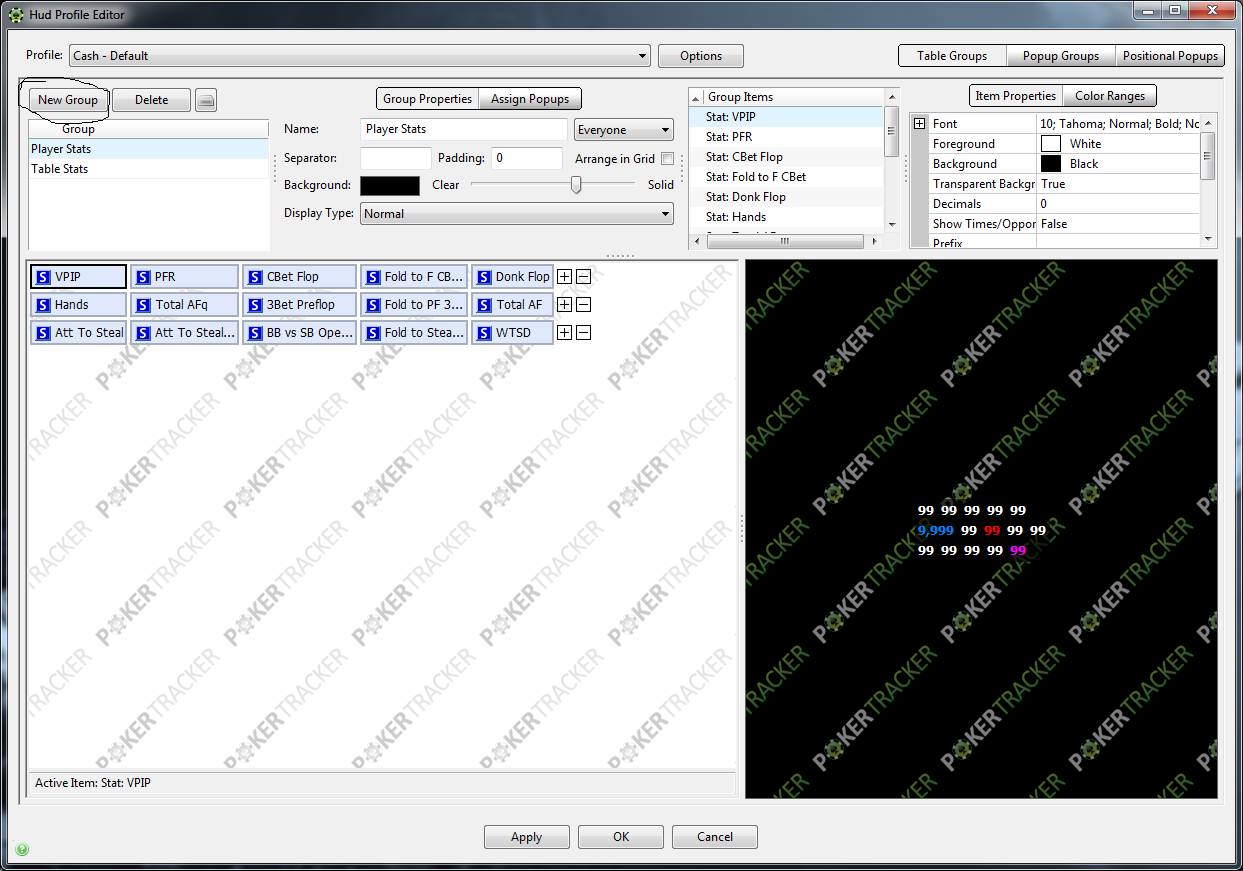Click the group Background black color swatch
This screenshot has height=871, width=1243.
tap(390, 186)
